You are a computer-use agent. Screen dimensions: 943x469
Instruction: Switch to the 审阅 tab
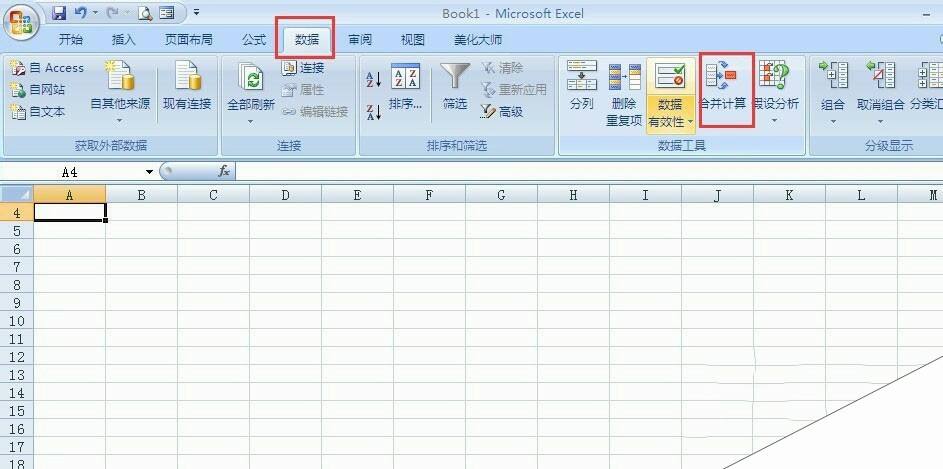click(360, 40)
